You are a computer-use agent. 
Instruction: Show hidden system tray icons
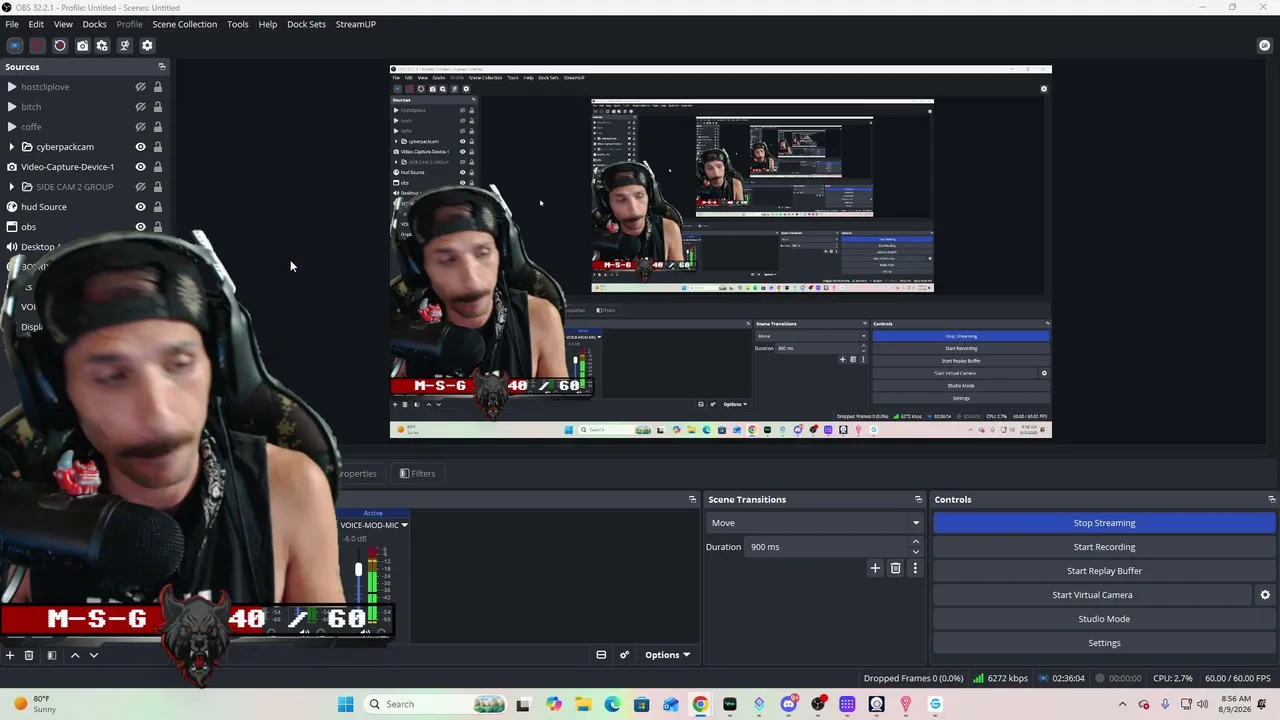pos(1122,704)
